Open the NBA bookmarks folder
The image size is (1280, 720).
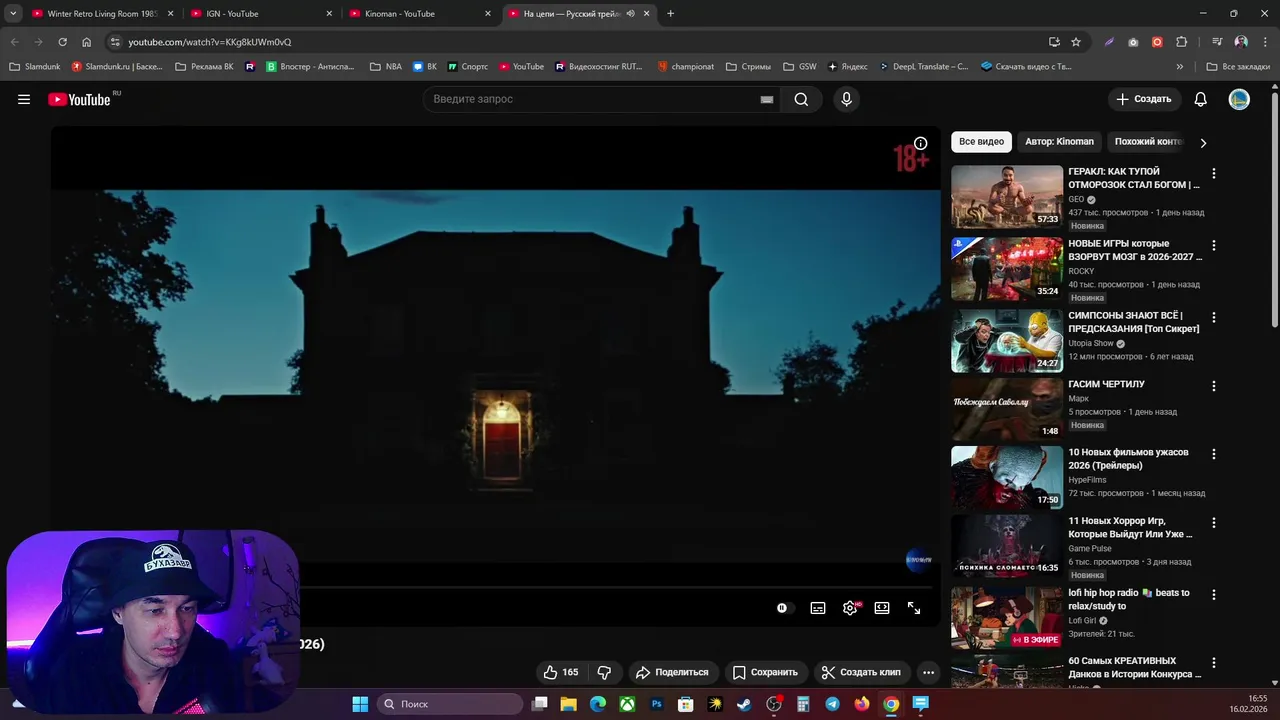pyautogui.click(x=386, y=67)
